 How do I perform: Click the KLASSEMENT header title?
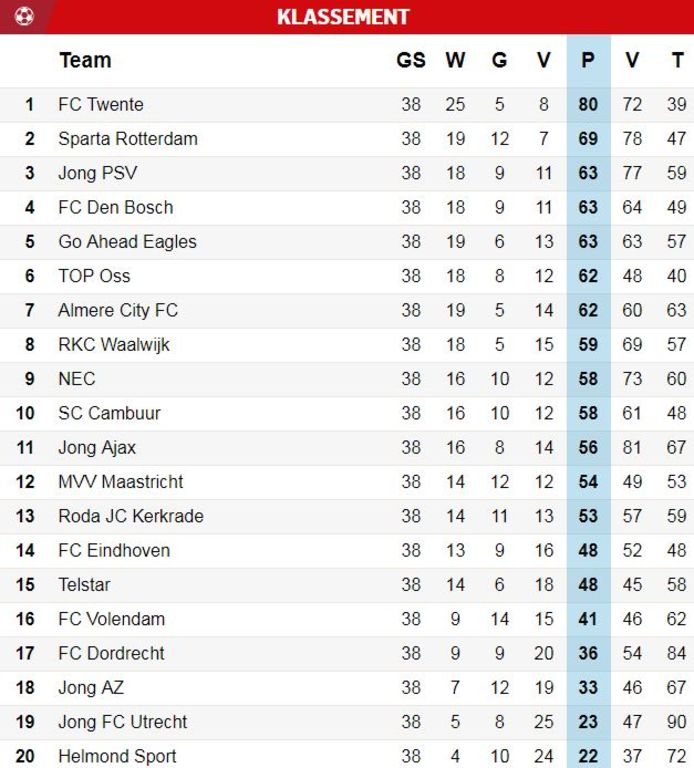click(x=343, y=17)
